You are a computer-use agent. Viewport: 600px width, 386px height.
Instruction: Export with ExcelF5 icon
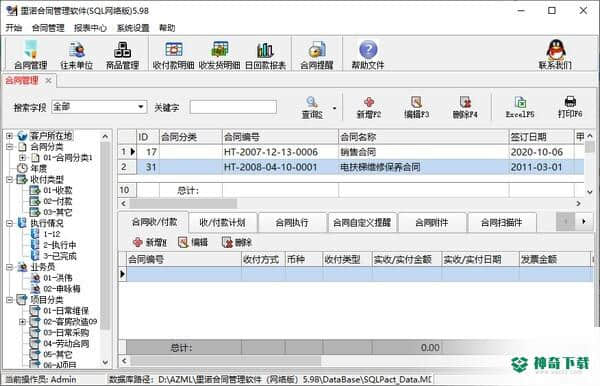coord(520,107)
